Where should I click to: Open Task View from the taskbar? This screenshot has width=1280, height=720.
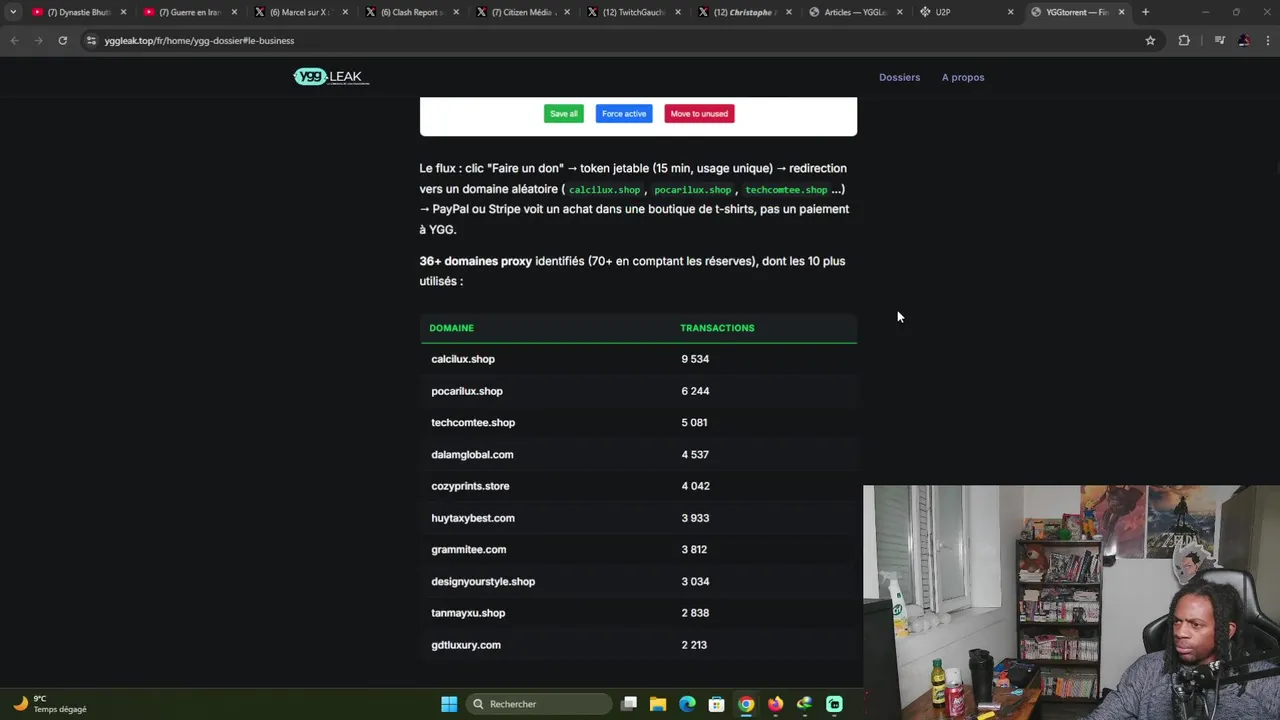coord(629,704)
